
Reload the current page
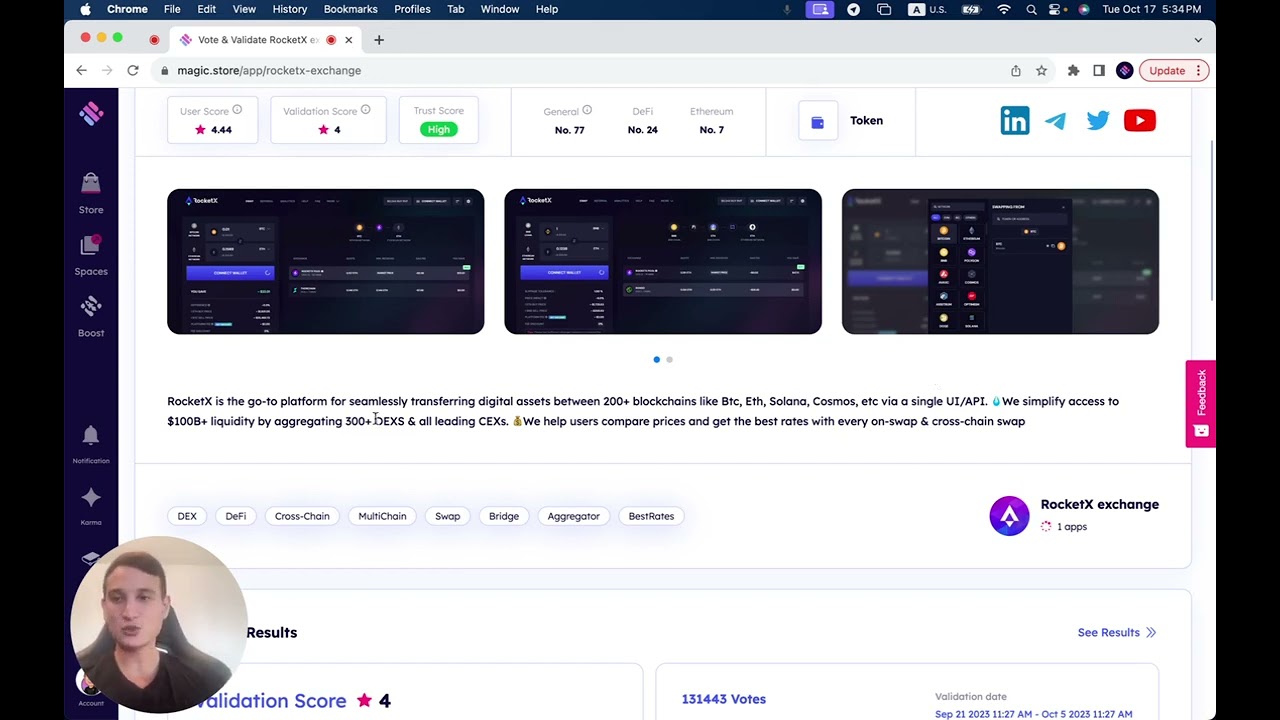[x=133, y=70]
